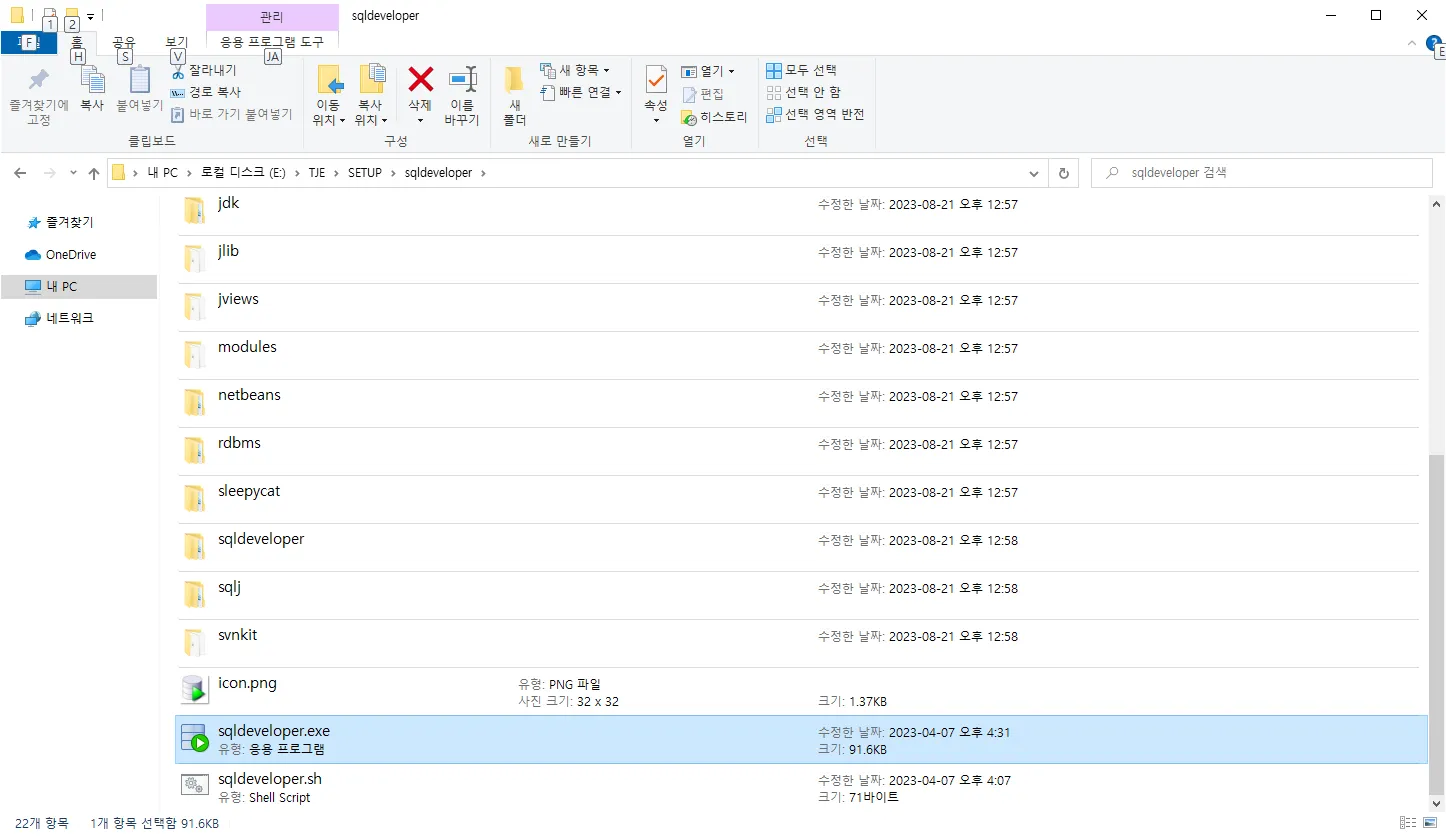The width and height of the screenshot is (1446, 836).
Task: Click 경로 복사 in the clipboard group
Action: [x=206, y=92]
